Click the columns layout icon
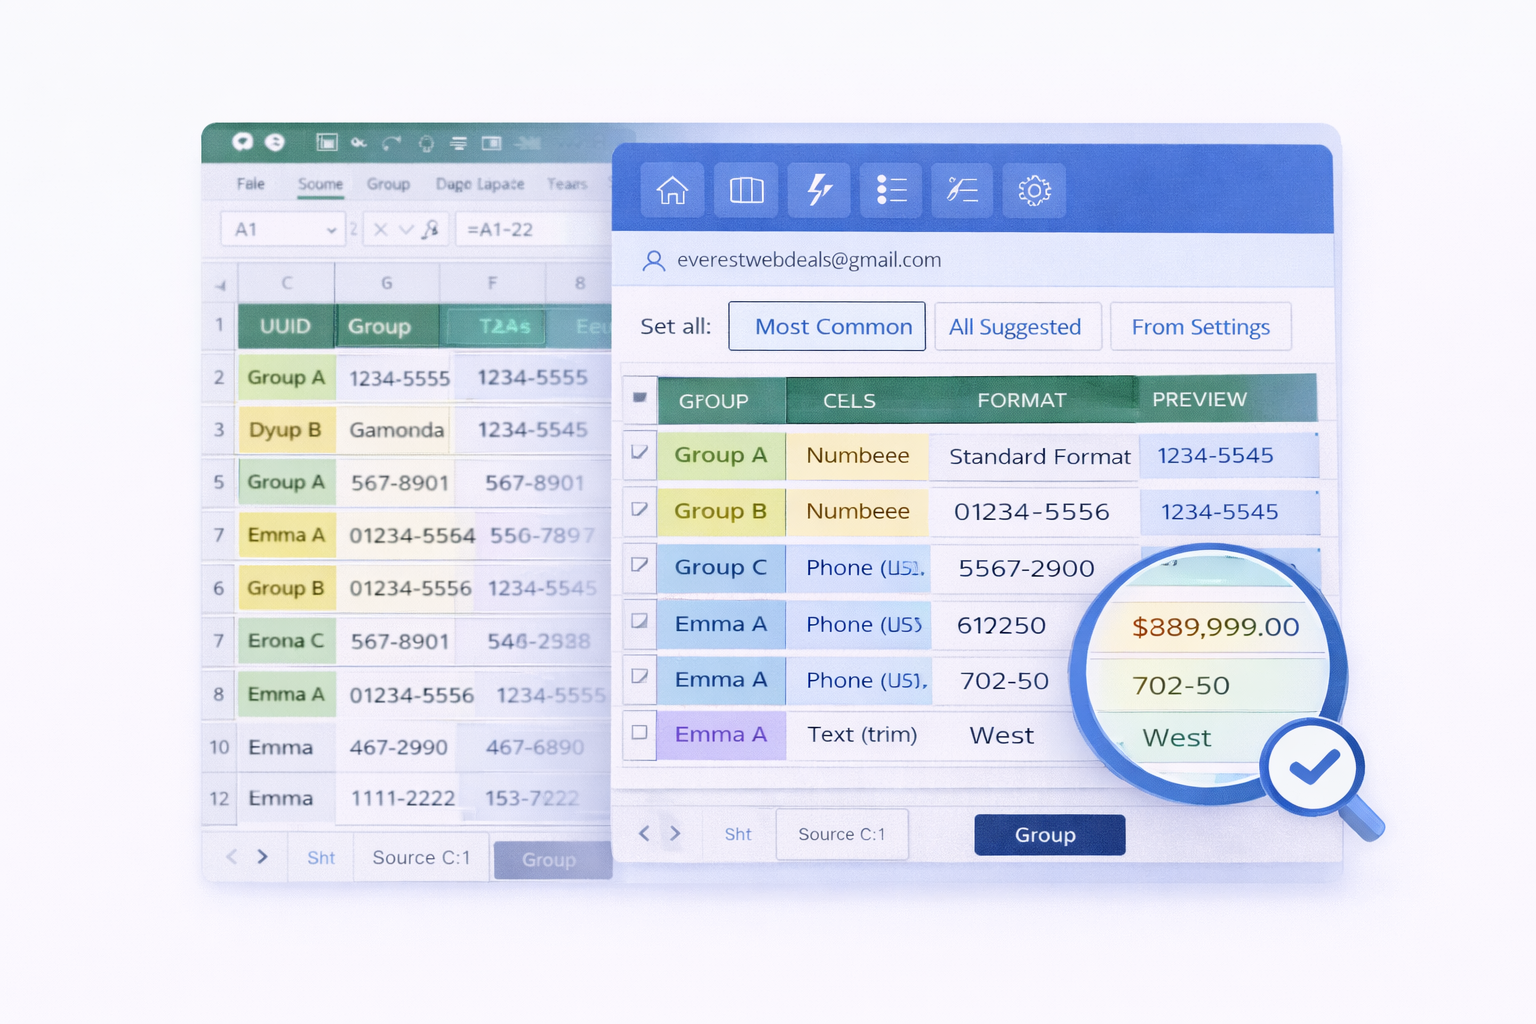Image resolution: width=1536 pixels, height=1024 pixels. point(746,190)
